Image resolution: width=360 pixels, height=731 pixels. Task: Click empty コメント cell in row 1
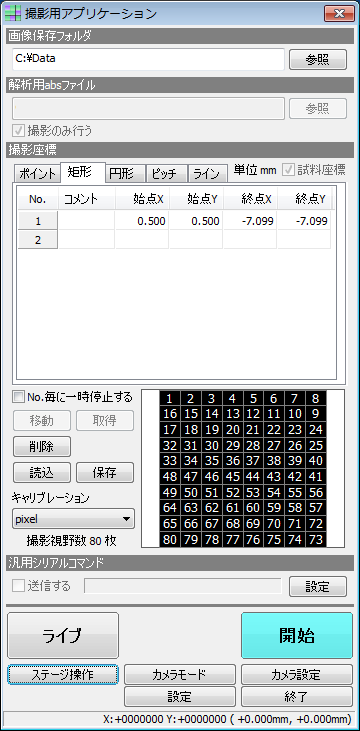86,221
